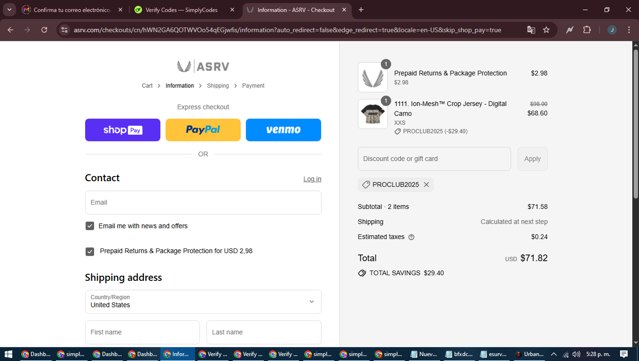Open the Country/Region dropdown
This screenshot has height=361, width=639.
(203, 302)
